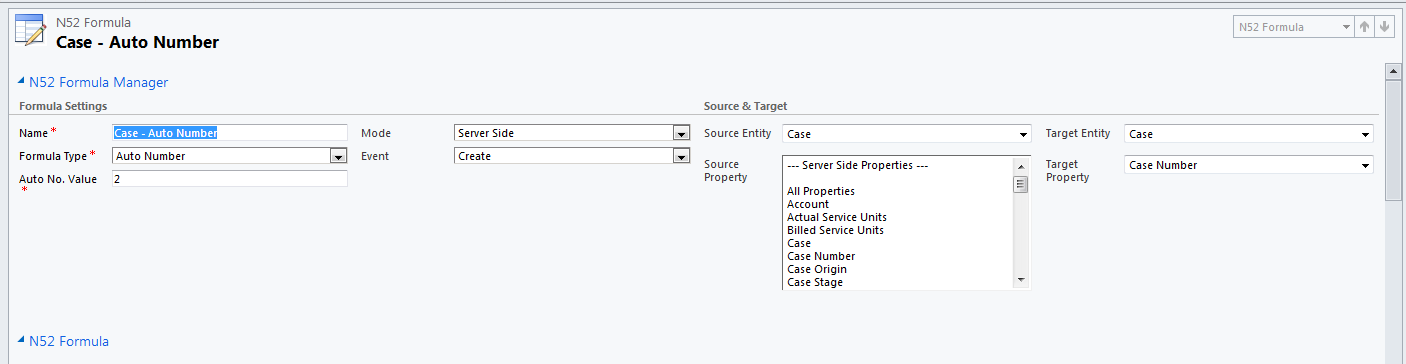Go to next record with down arrow
The height and width of the screenshot is (364, 1406).
pos(1384,27)
